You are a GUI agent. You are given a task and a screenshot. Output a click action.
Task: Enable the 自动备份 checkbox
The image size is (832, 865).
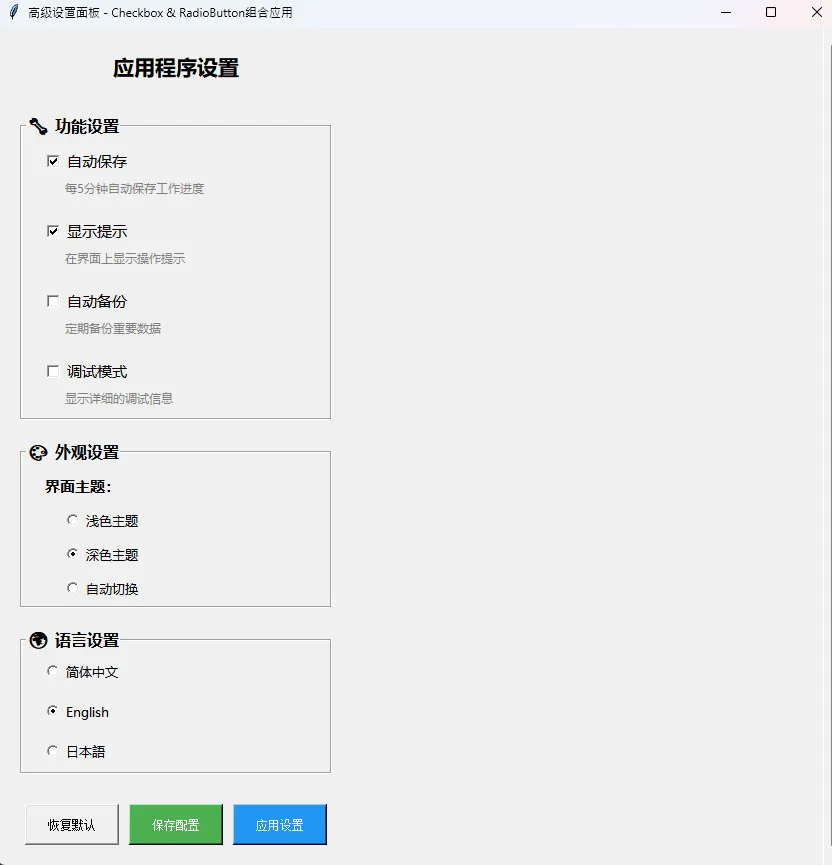(x=53, y=301)
